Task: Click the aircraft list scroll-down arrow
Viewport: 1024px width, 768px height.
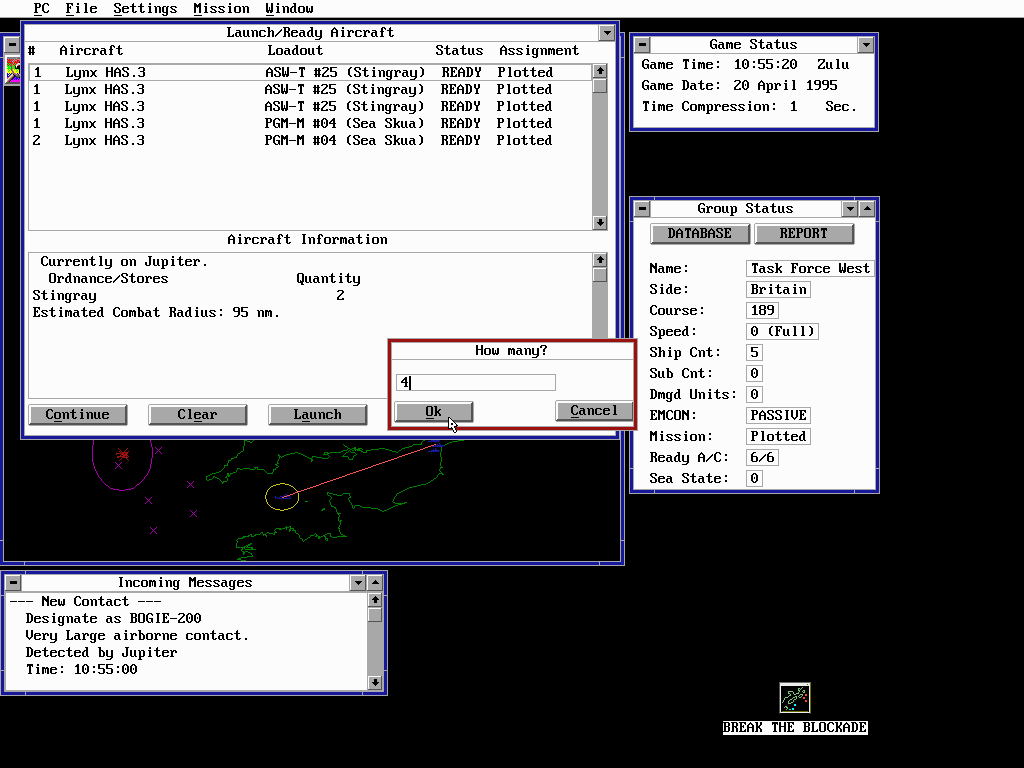Action: click(x=599, y=223)
